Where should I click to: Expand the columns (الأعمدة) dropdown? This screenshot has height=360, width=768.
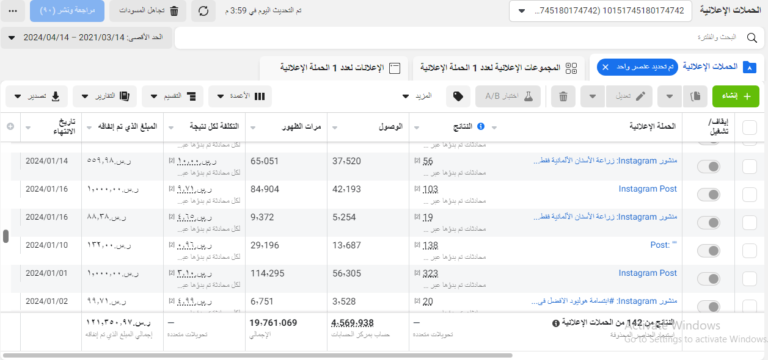tap(240, 96)
